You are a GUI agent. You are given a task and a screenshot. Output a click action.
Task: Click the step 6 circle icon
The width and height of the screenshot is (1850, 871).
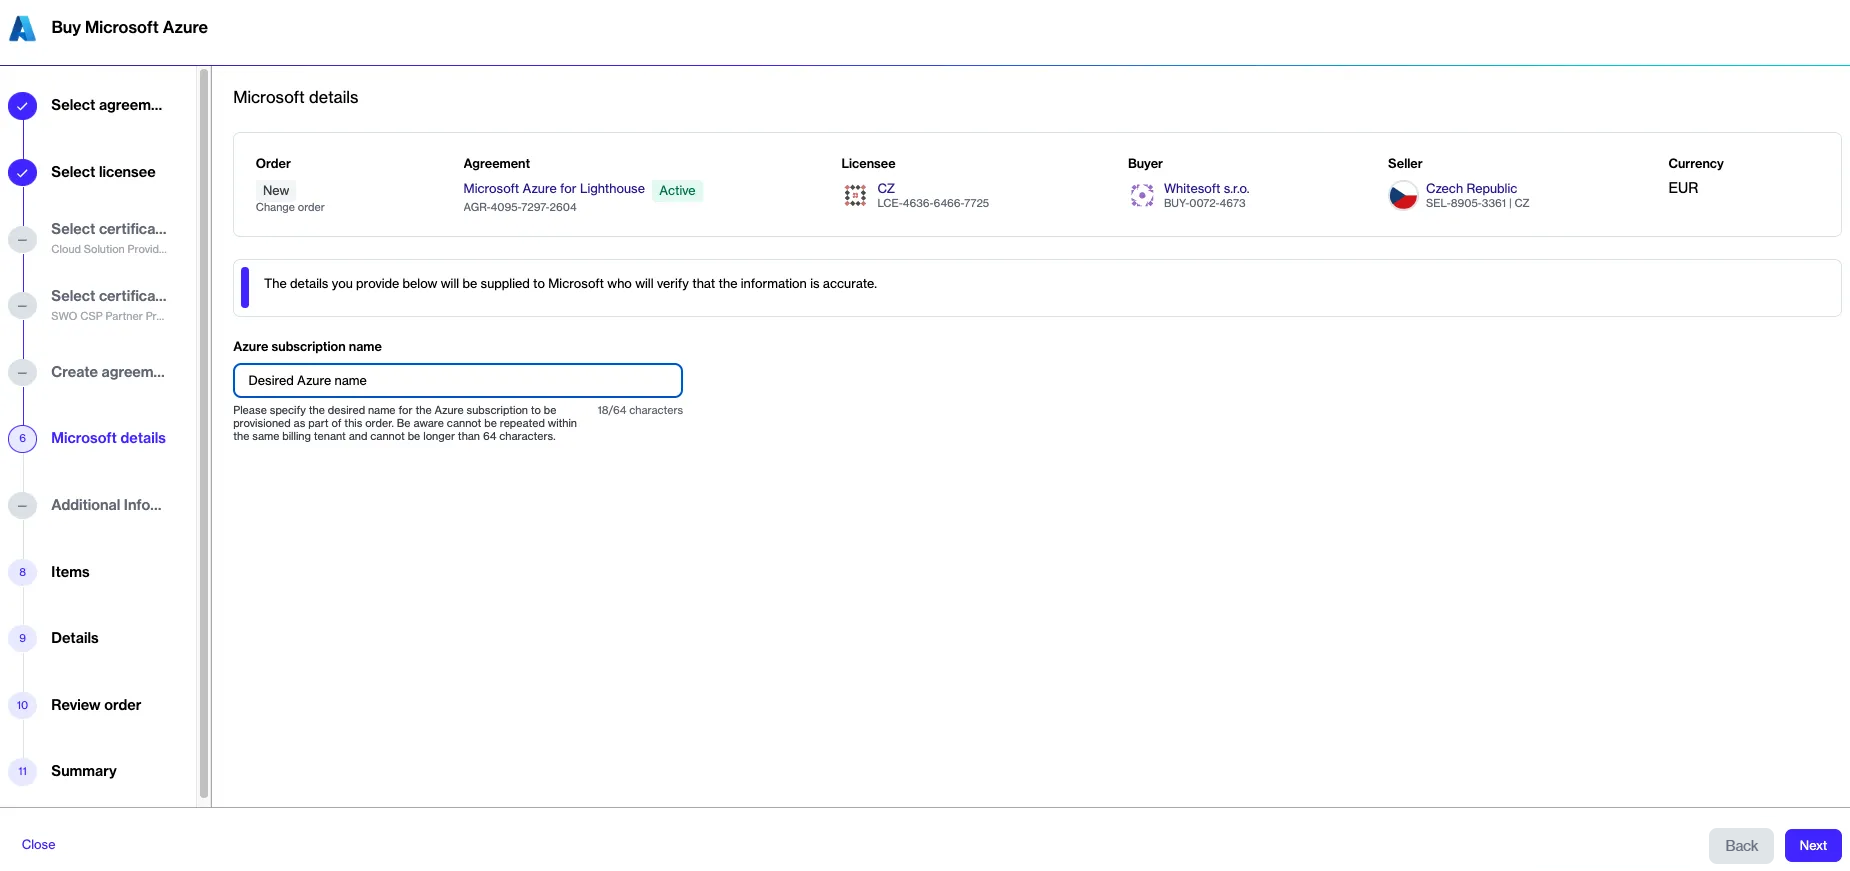(x=22, y=439)
